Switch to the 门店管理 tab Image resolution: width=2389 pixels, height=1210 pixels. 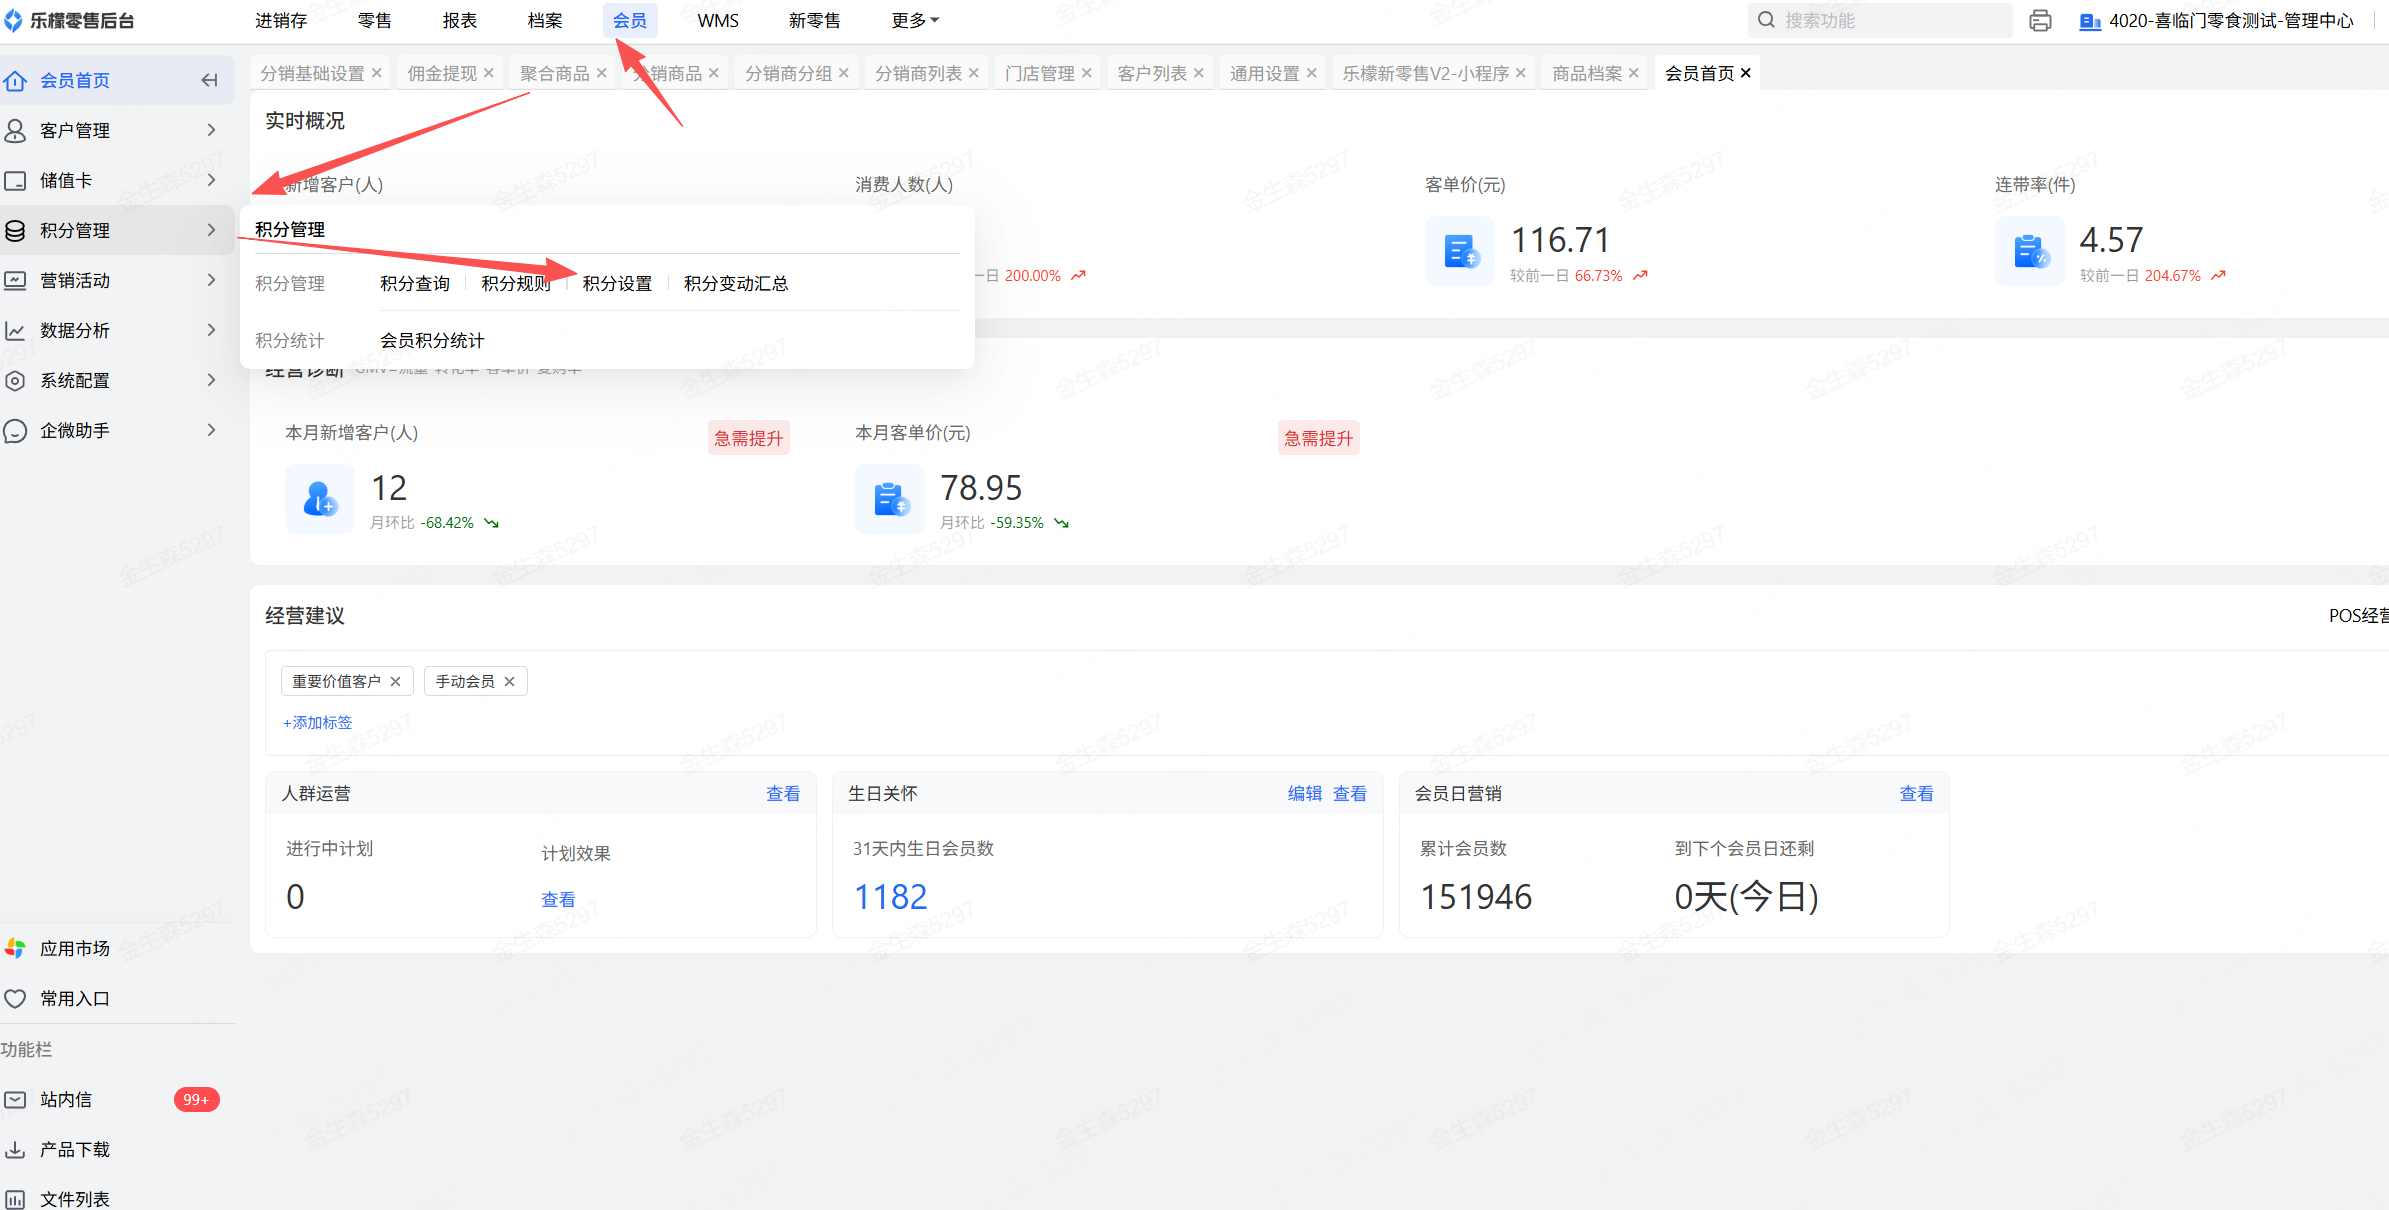pyautogui.click(x=1039, y=73)
